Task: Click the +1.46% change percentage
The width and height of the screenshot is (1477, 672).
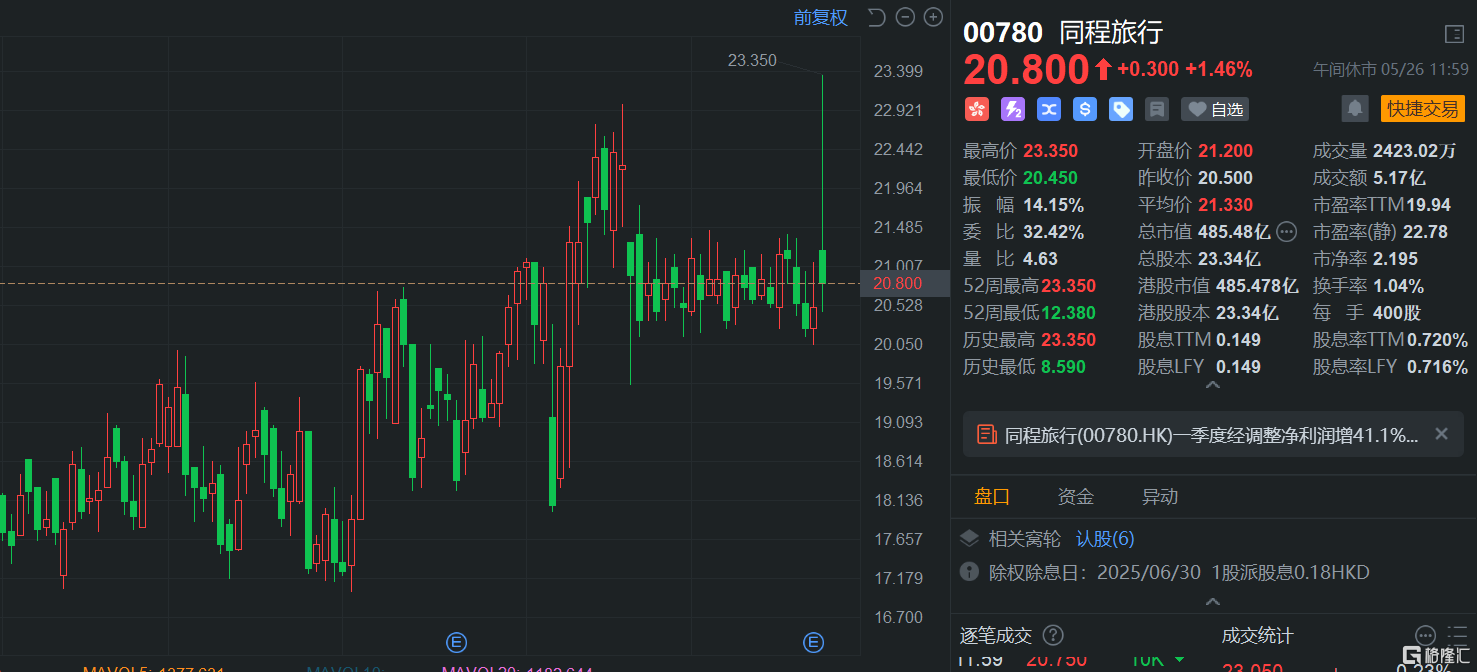Action: pos(1219,70)
